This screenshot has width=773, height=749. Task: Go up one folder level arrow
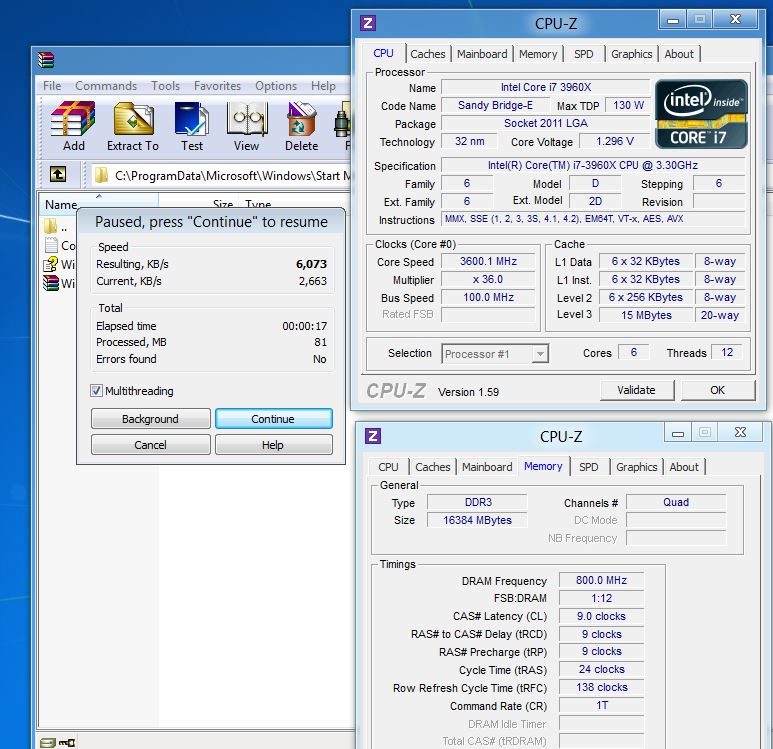click(58, 174)
